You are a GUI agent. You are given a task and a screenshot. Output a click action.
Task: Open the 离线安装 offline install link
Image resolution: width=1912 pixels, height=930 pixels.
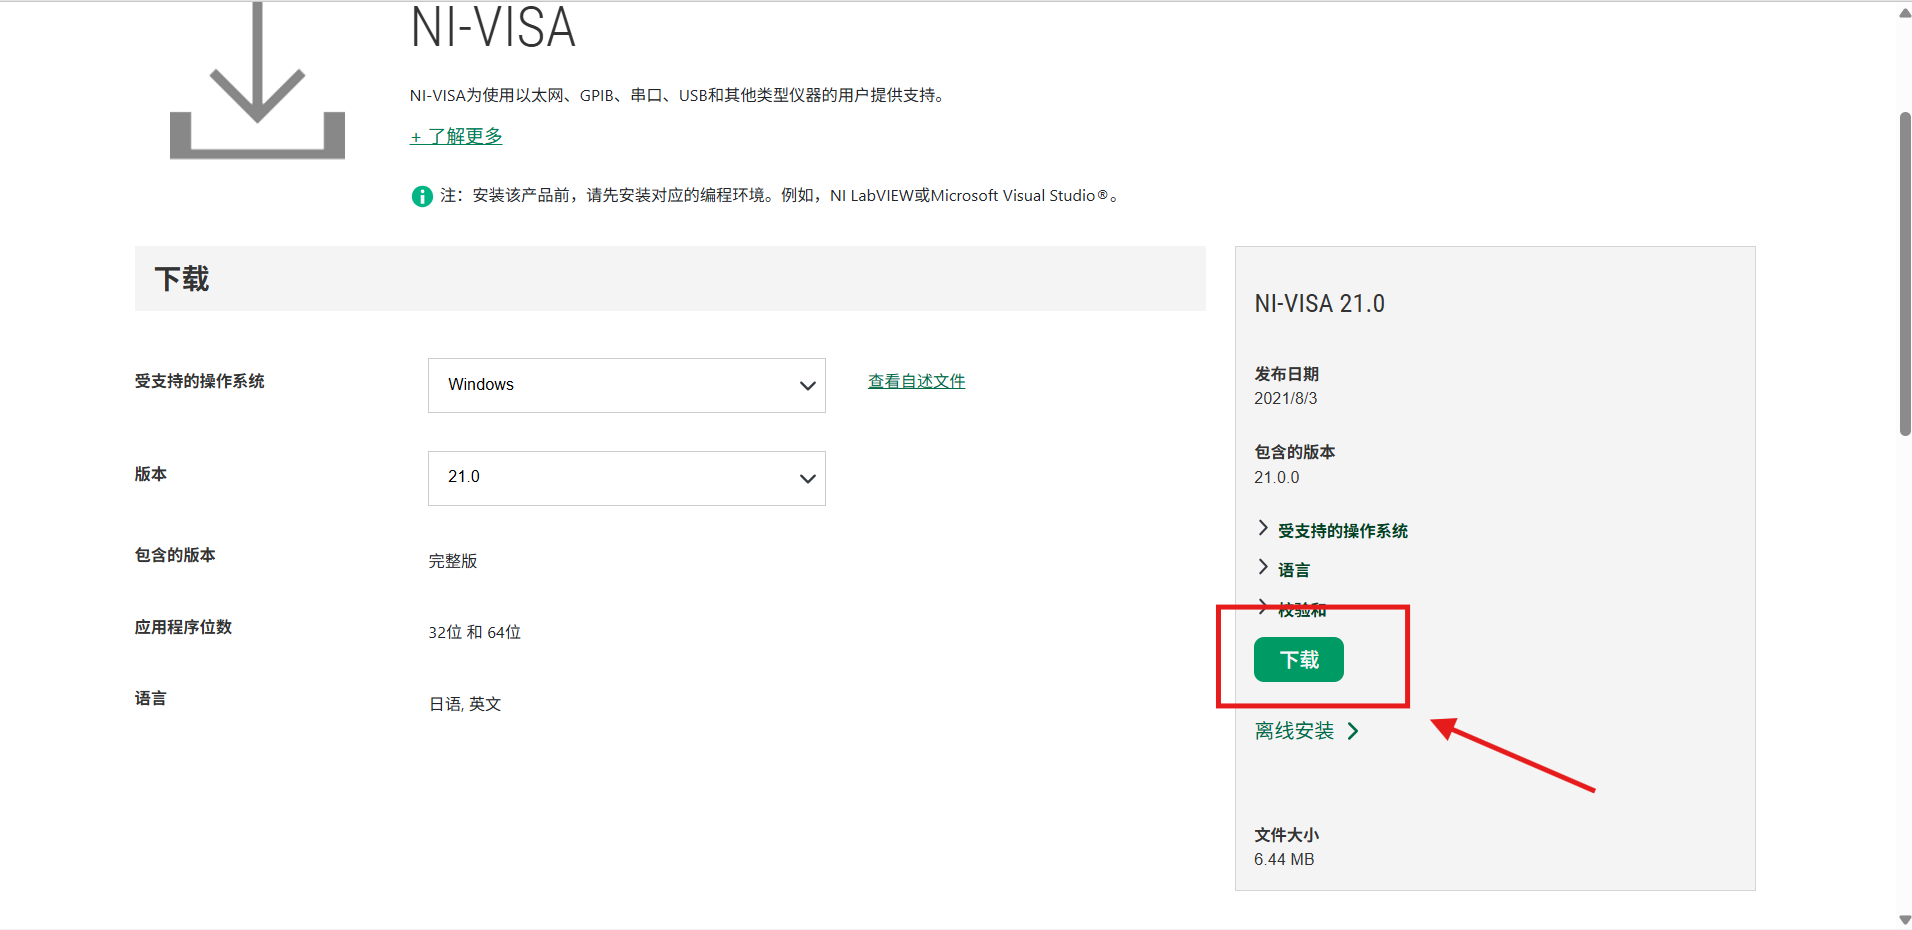pyautogui.click(x=1294, y=730)
